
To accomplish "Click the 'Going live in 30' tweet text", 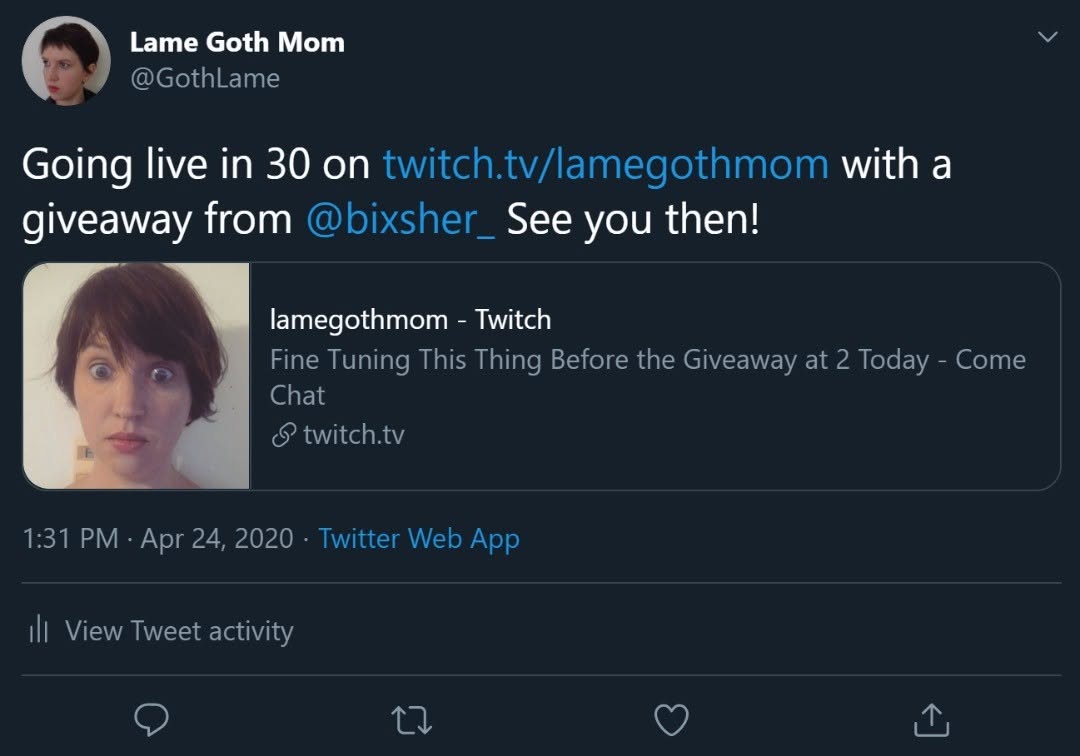I will point(195,163).
